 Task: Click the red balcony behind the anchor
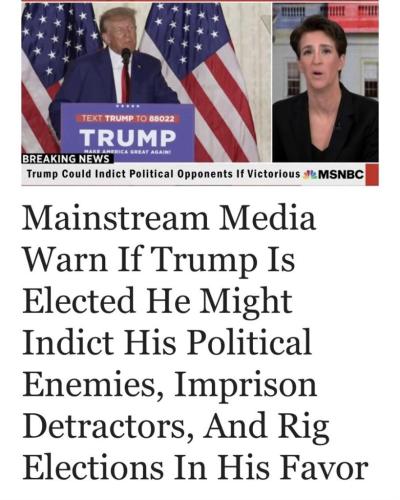pyautogui.click(x=353, y=16)
